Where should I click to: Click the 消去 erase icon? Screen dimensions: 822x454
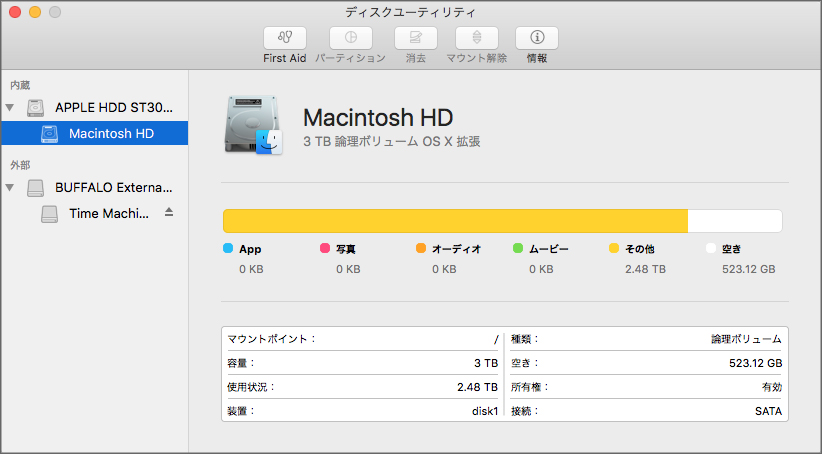(416, 38)
